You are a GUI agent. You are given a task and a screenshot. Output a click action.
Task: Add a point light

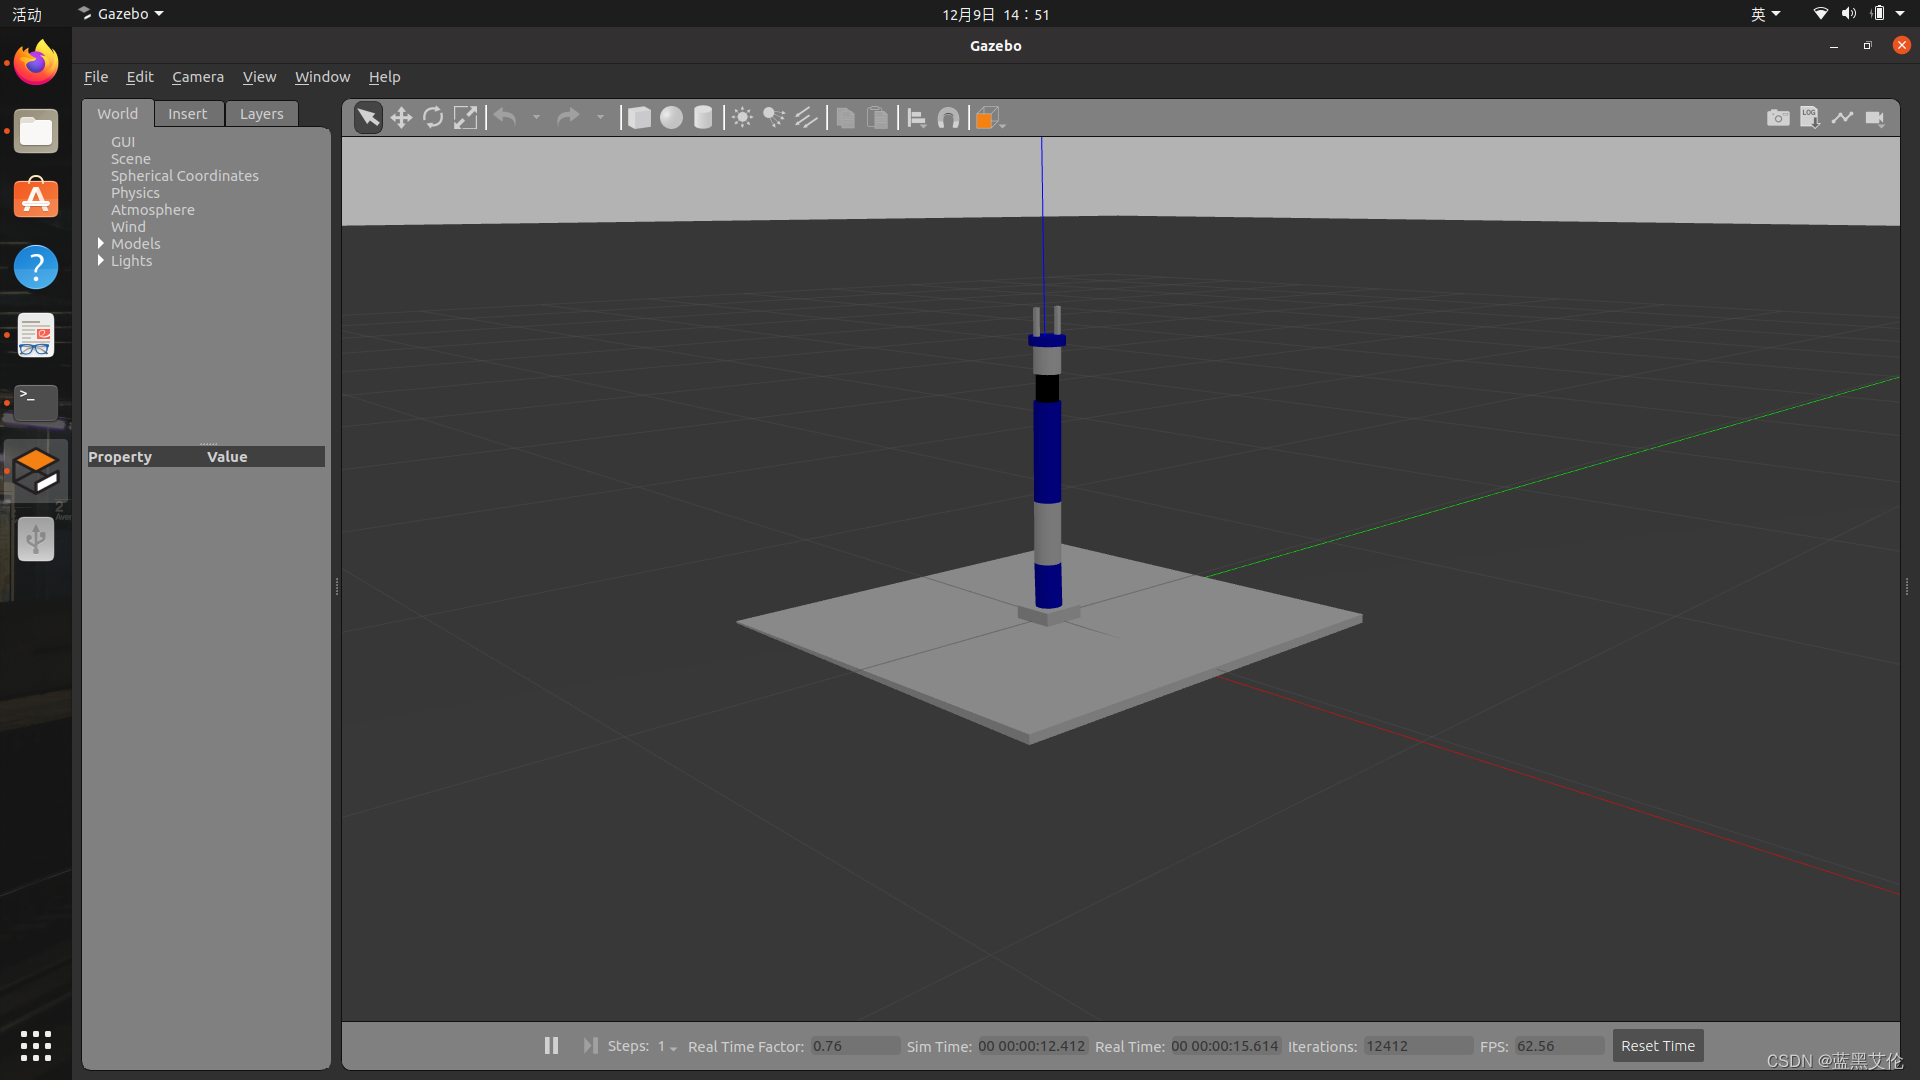point(742,118)
